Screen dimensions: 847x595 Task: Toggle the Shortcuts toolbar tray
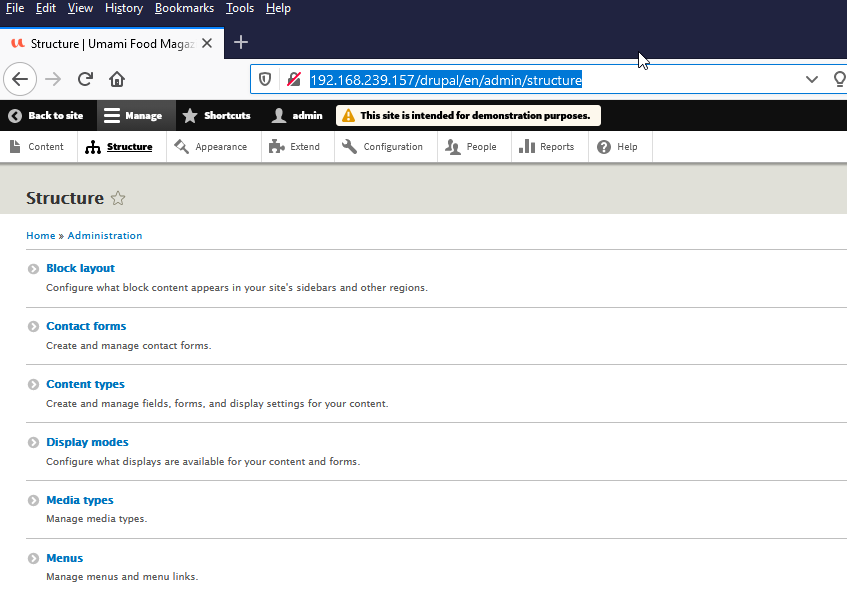[216, 115]
